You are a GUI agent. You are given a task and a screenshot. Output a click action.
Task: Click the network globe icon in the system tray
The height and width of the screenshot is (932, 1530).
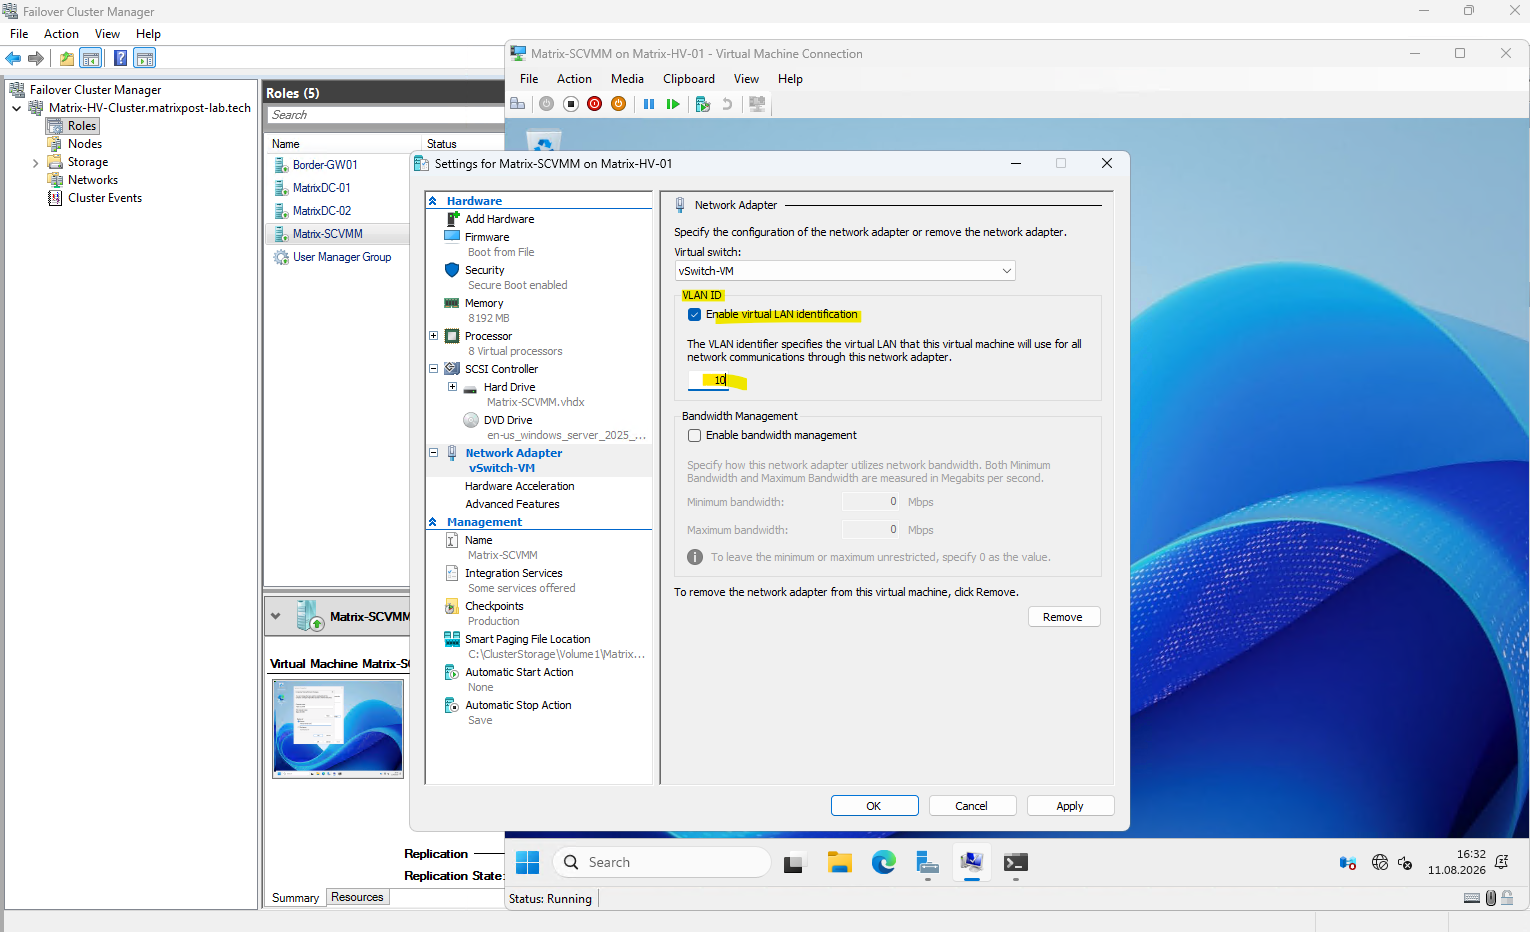pyautogui.click(x=1380, y=862)
